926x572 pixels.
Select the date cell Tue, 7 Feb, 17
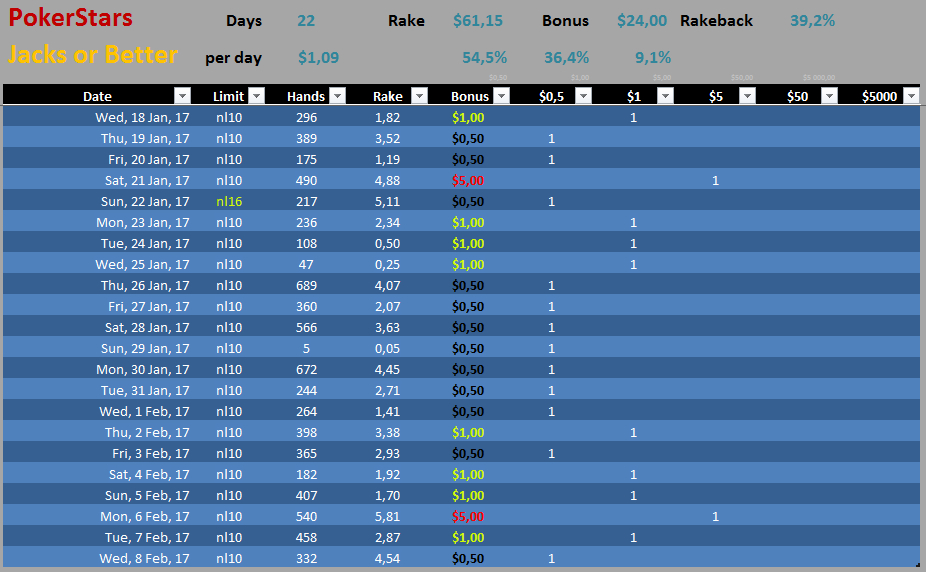148,538
